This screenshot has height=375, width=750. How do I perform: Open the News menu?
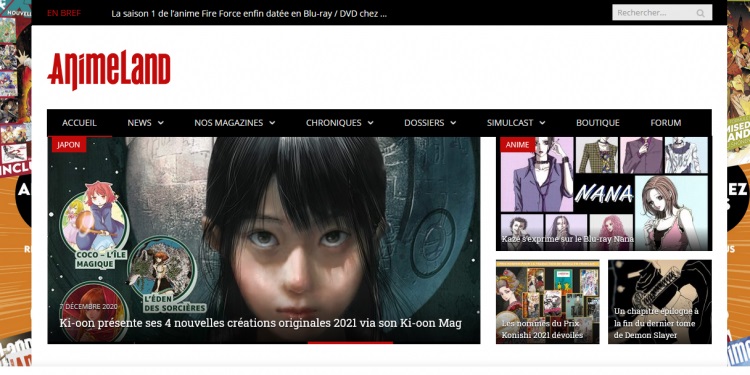click(139, 123)
